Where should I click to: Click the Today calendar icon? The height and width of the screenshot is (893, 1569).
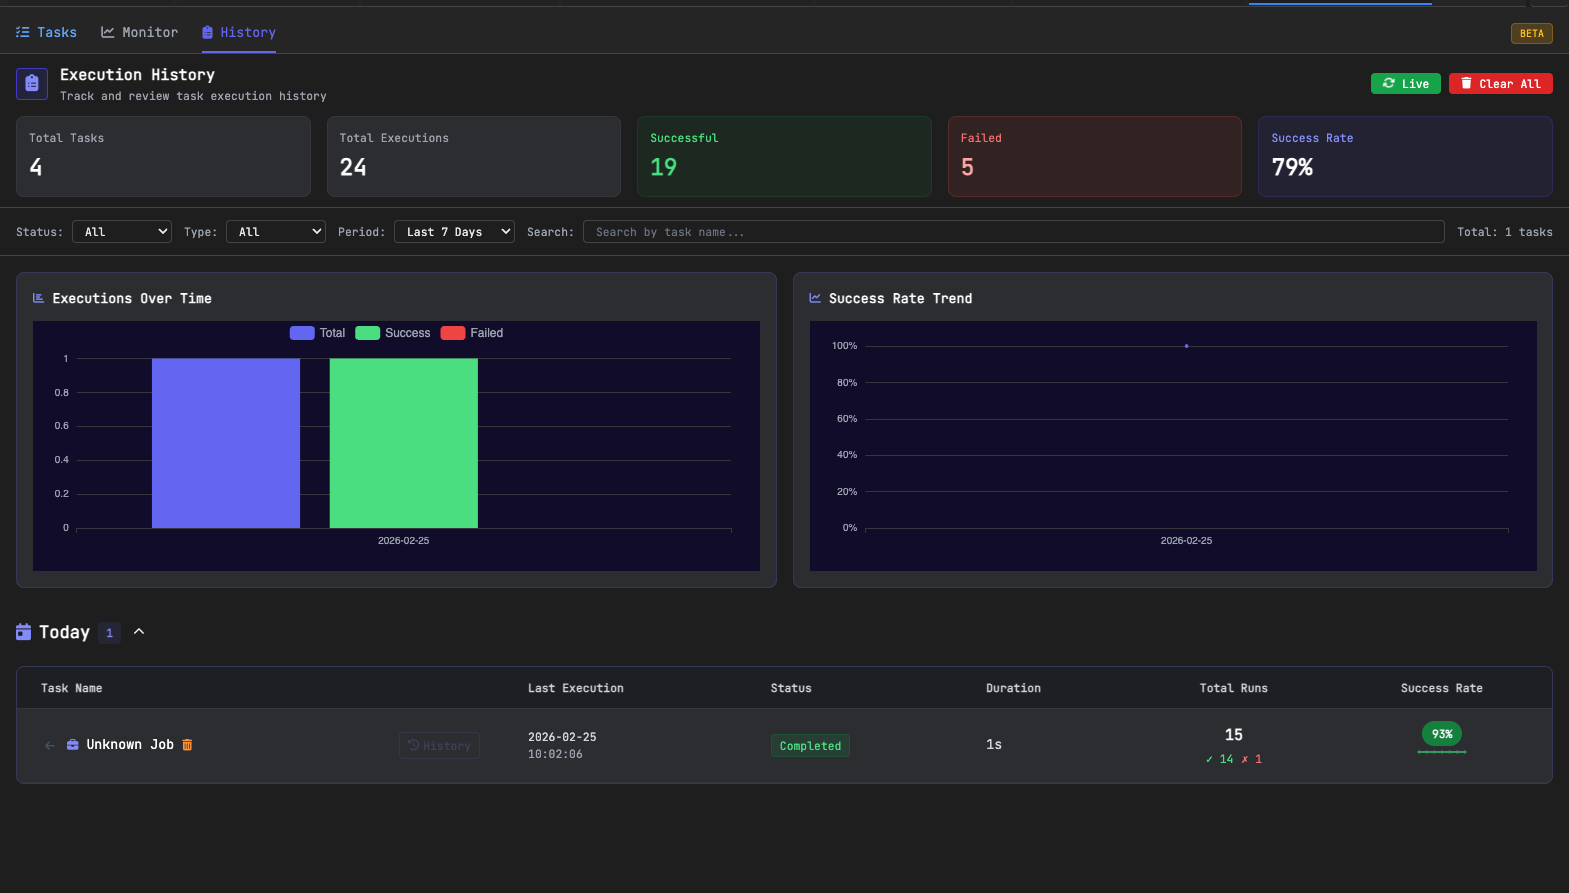[24, 632]
